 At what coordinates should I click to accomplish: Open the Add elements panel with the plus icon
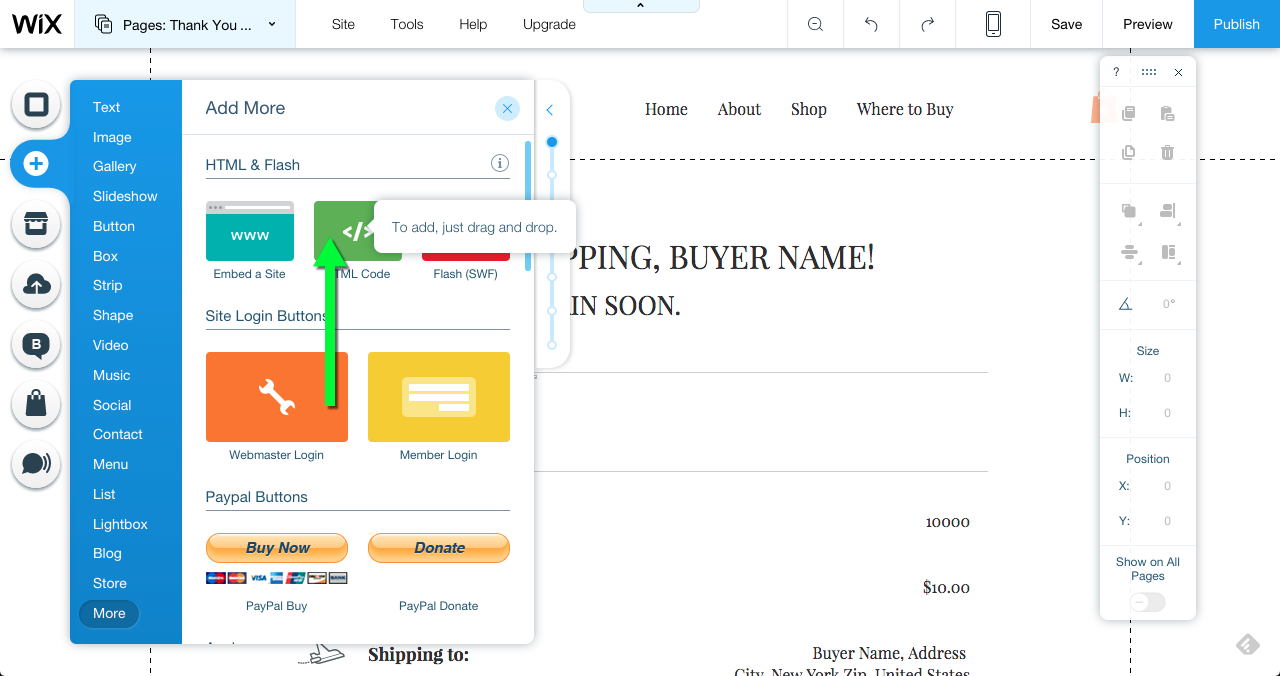point(37,165)
